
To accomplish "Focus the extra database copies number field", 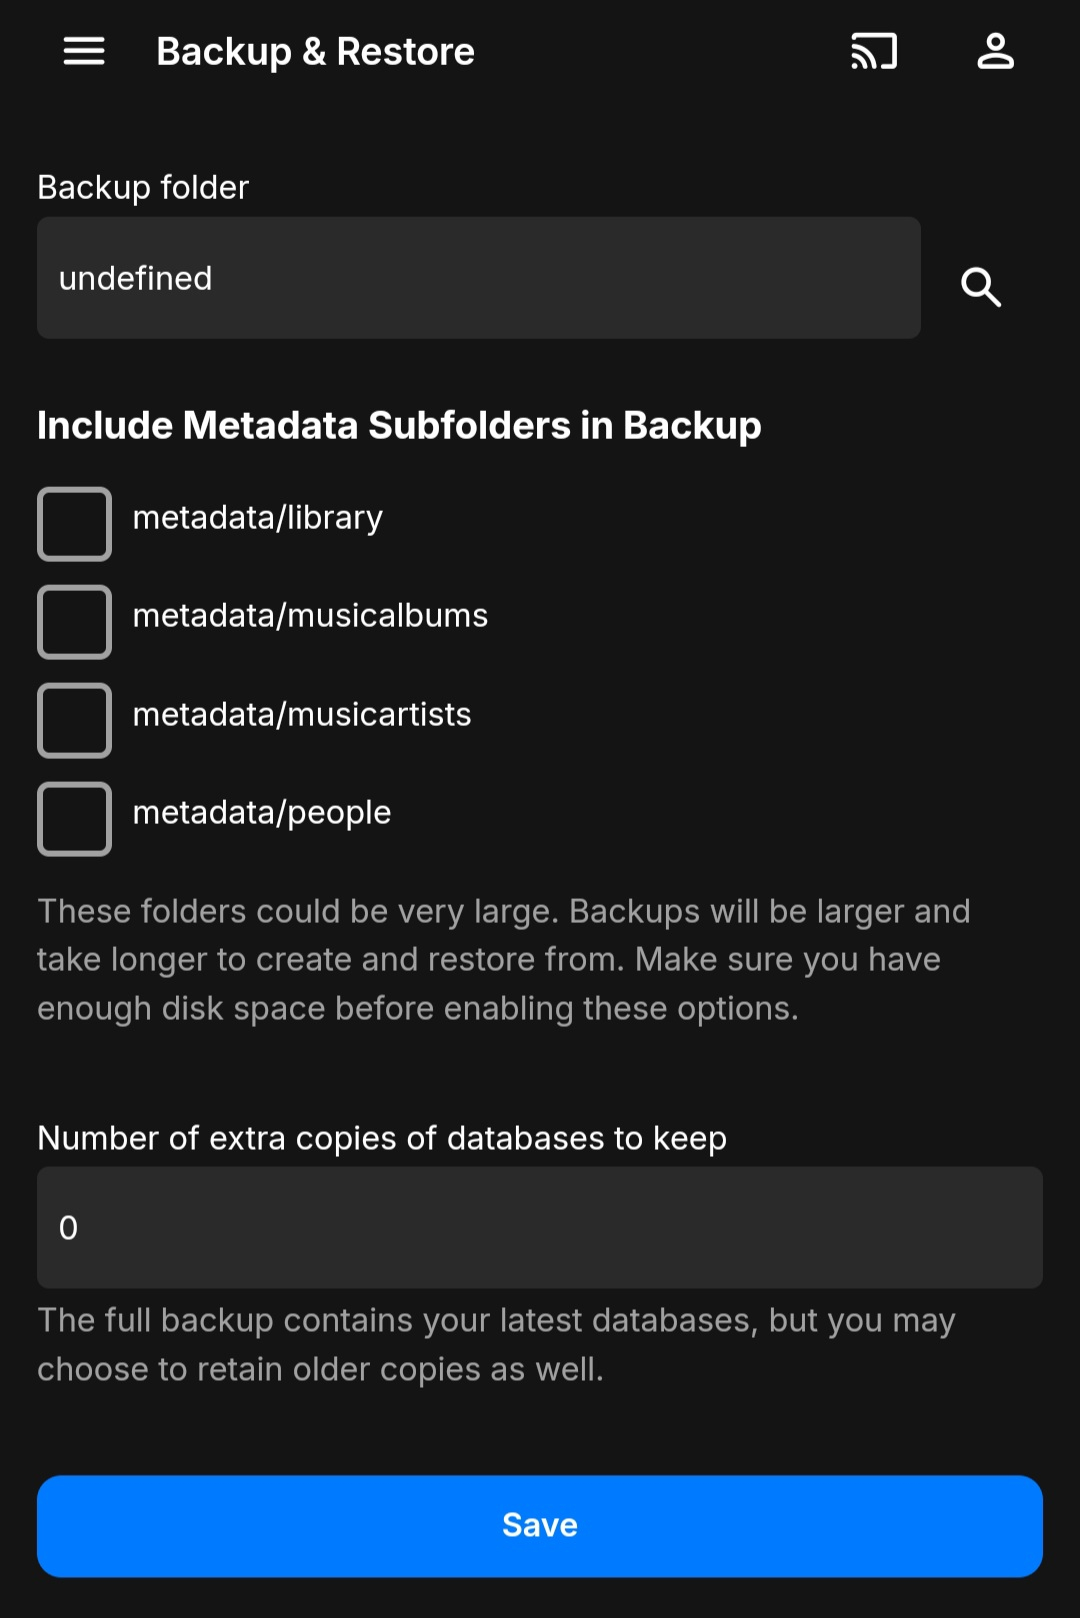I will click(x=540, y=1227).
